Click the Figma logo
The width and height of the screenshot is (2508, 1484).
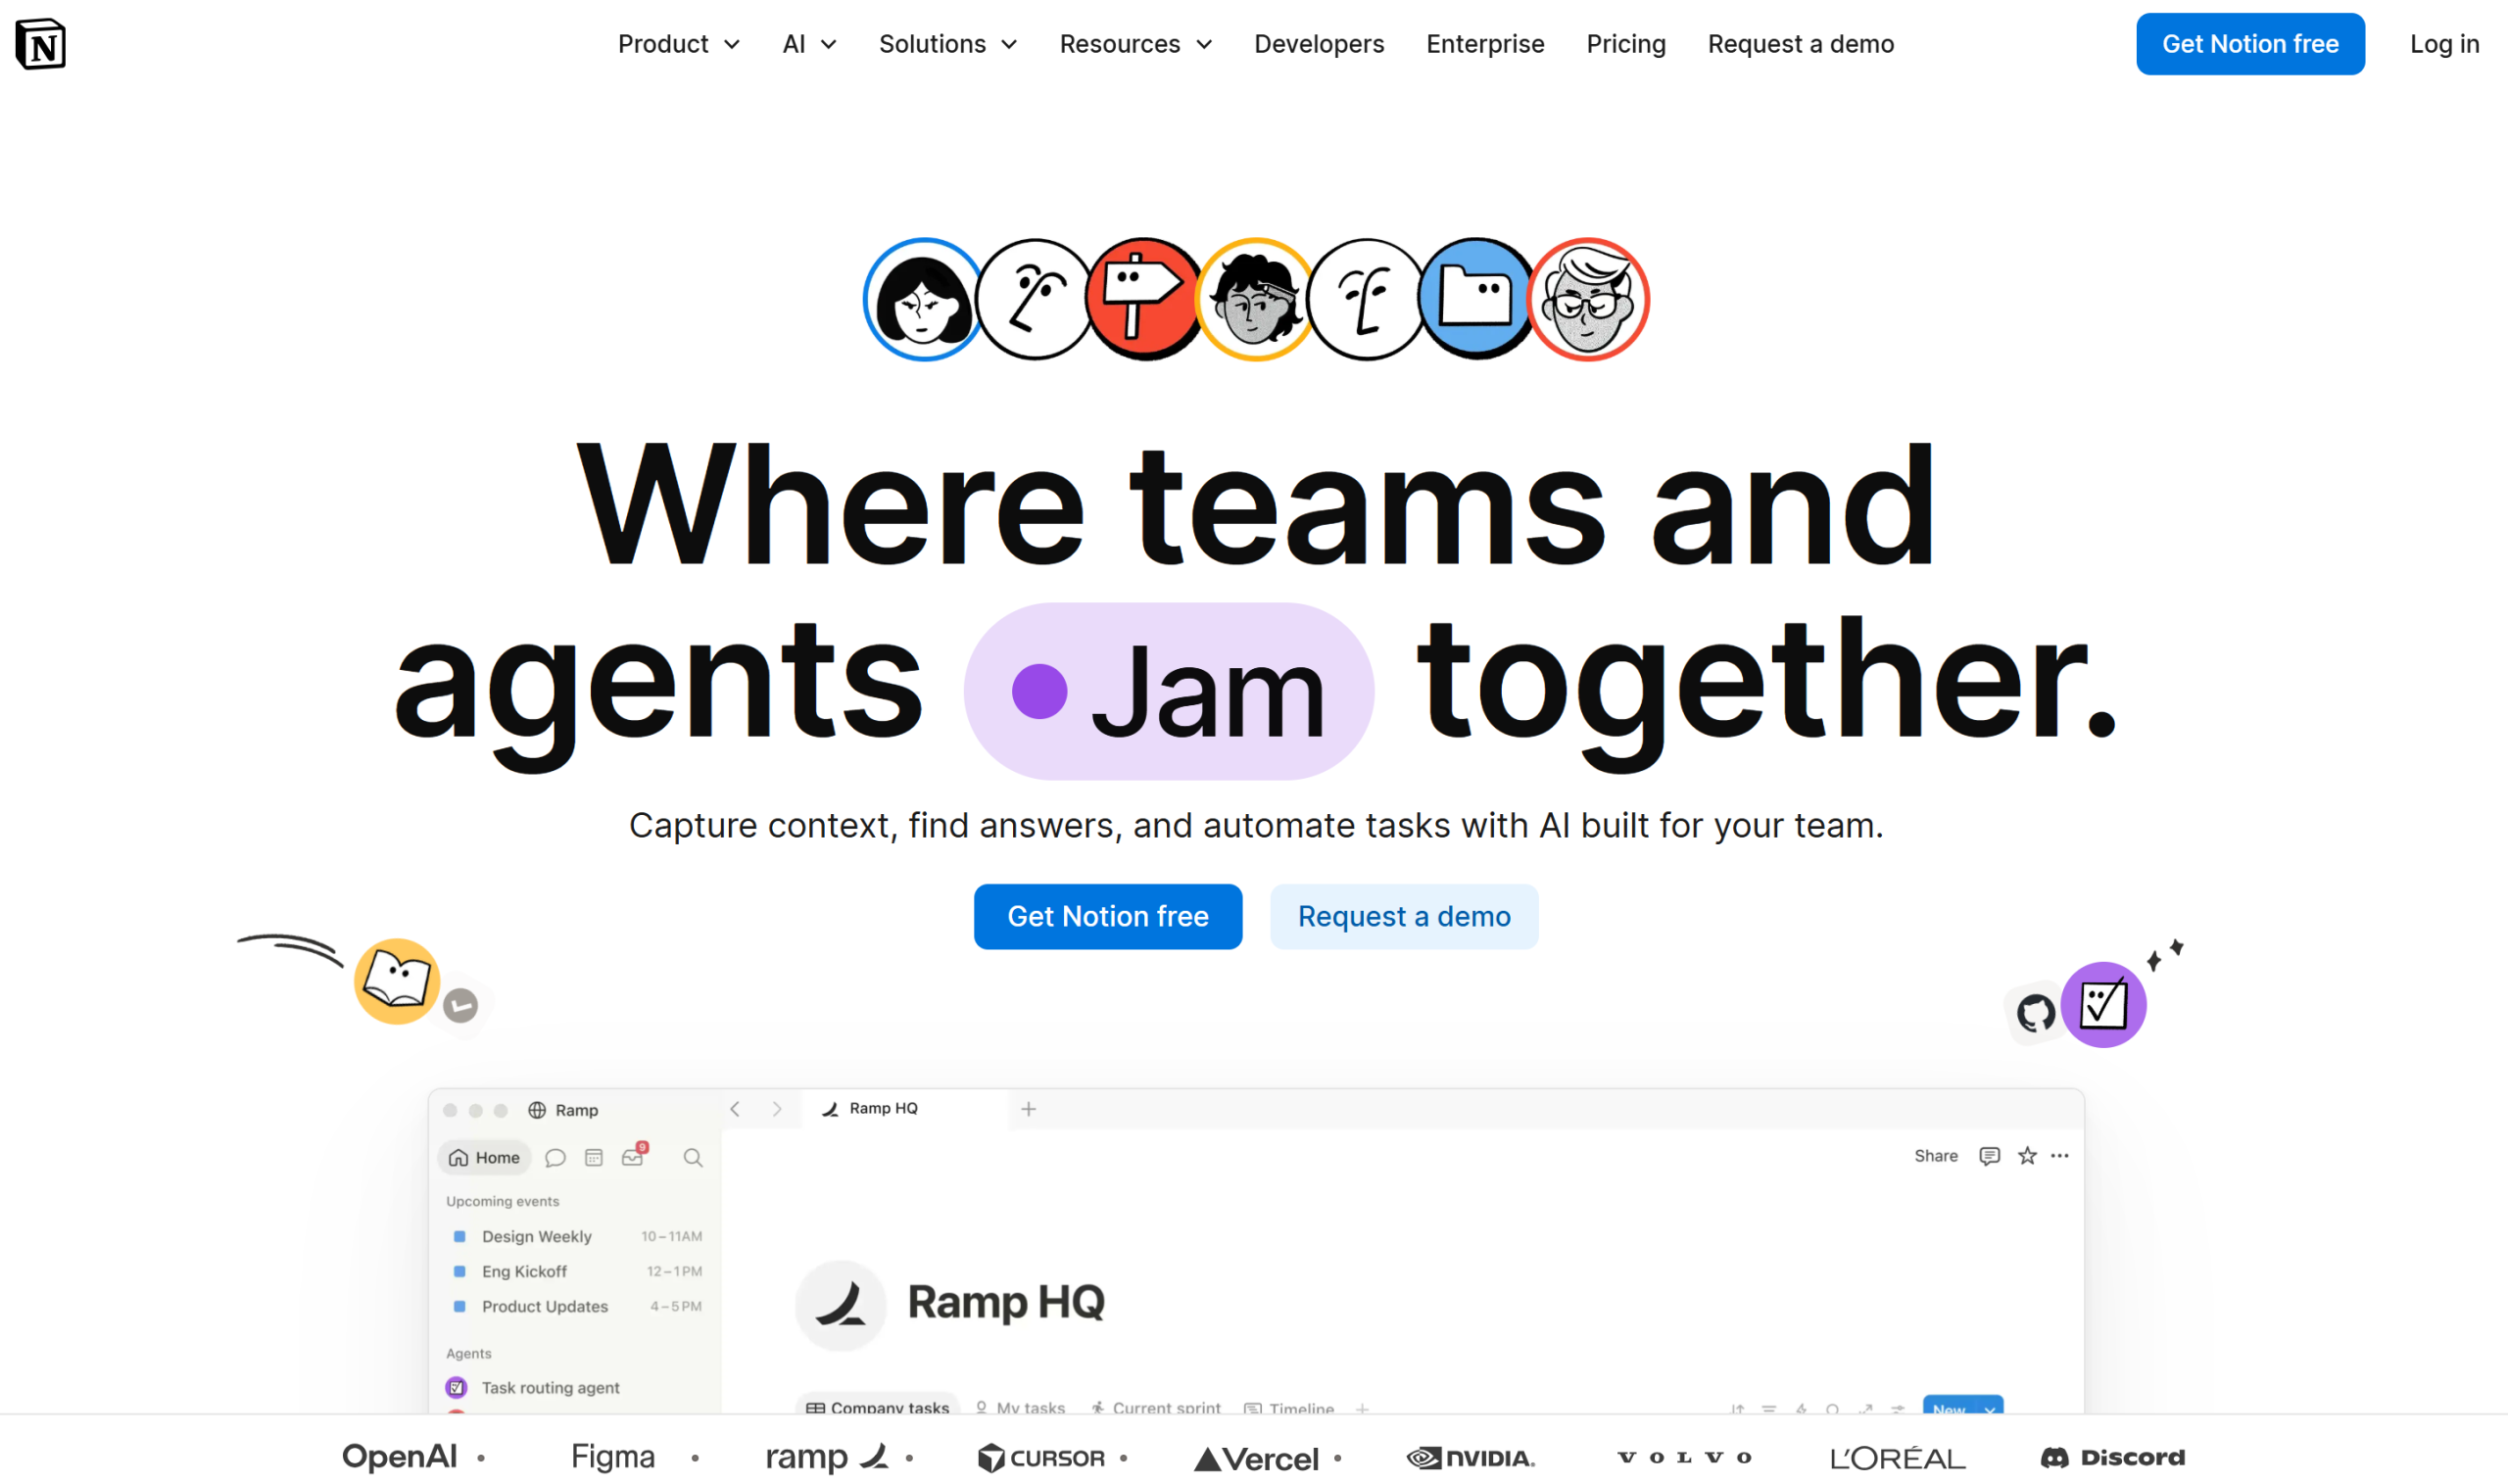pyautogui.click(x=613, y=1457)
